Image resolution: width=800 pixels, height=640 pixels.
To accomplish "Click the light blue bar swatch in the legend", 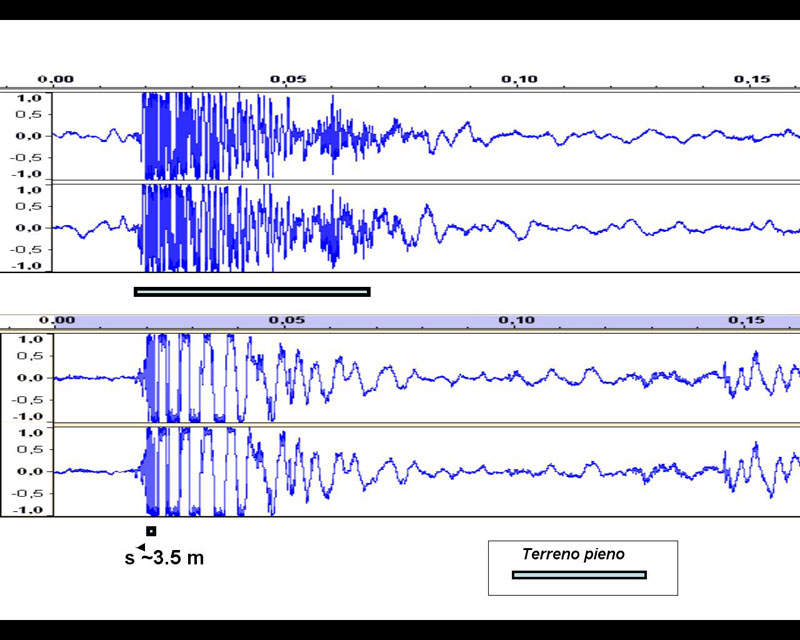I will (579, 575).
